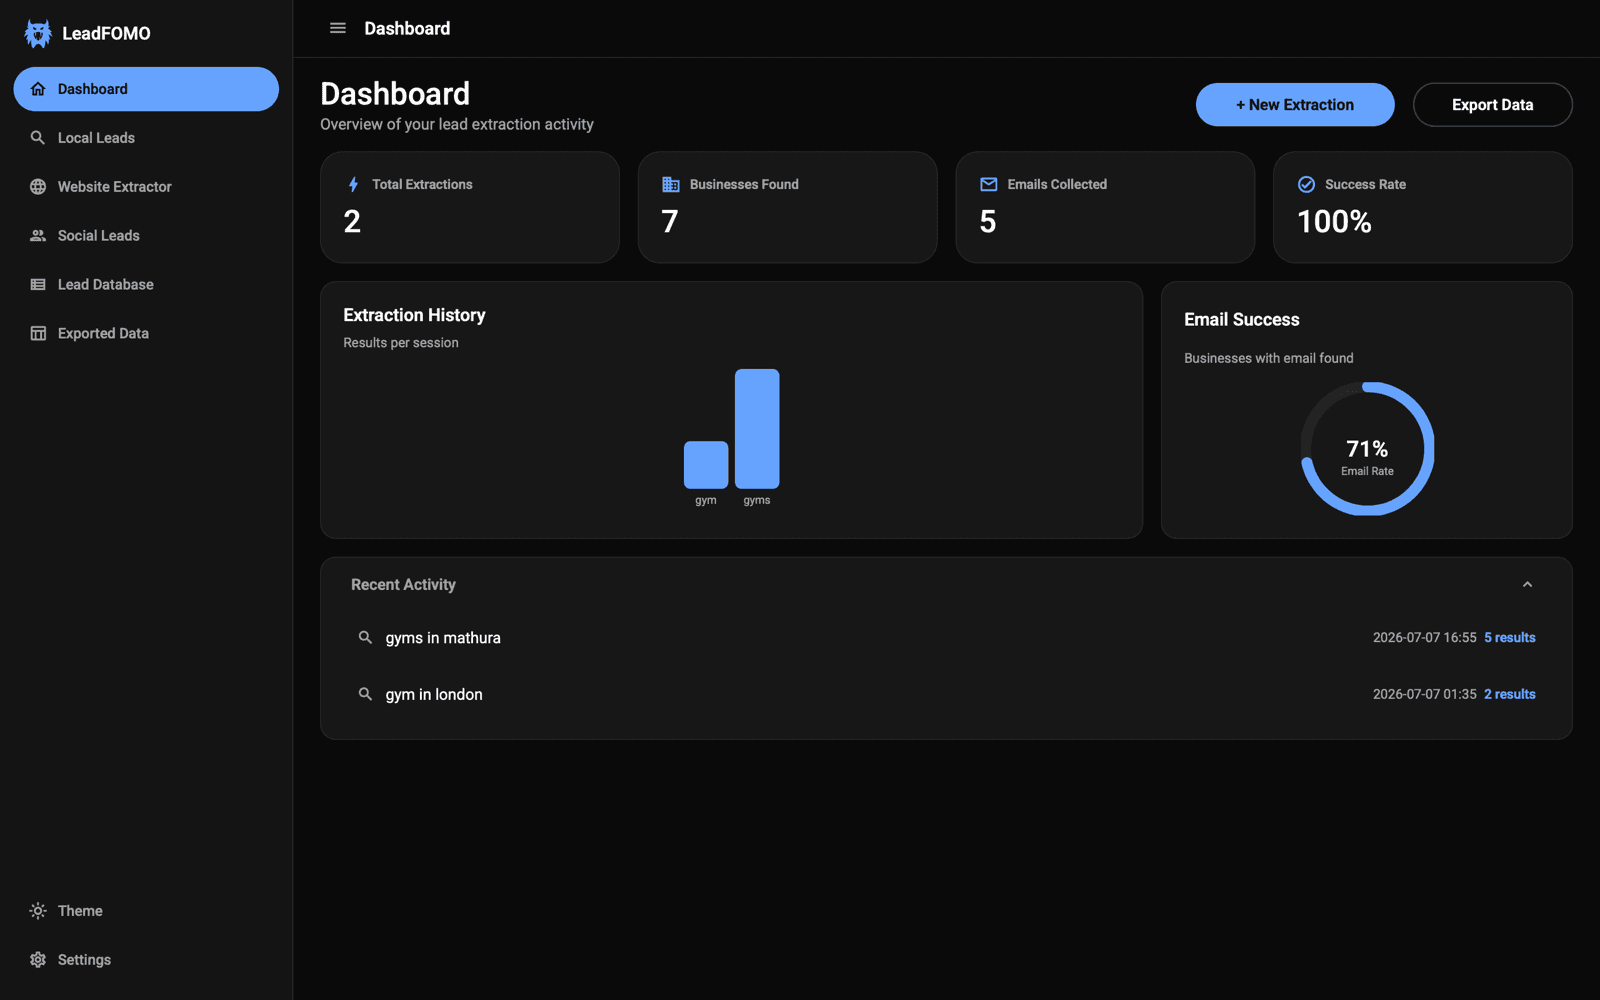Click the Website Extractor globe icon
Viewport: 1600px width, 1000px height.
click(x=38, y=187)
